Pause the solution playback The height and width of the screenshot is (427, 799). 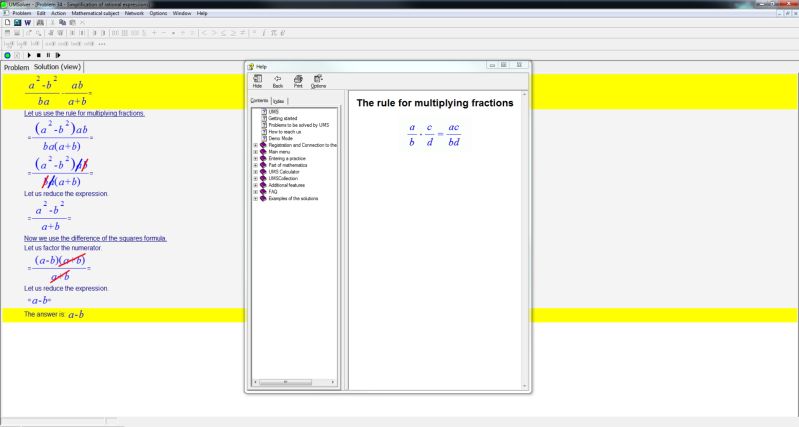click(x=48, y=55)
